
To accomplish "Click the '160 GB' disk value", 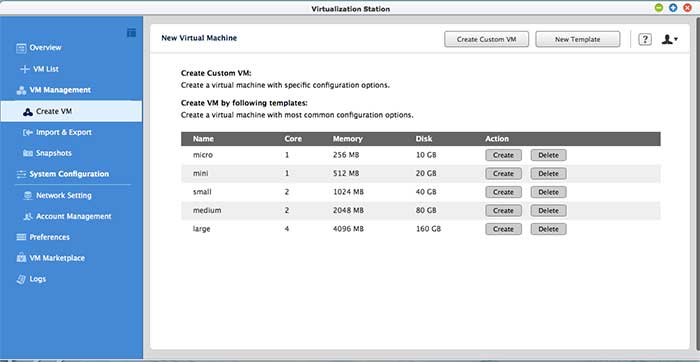I will click(x=428, y=229).
